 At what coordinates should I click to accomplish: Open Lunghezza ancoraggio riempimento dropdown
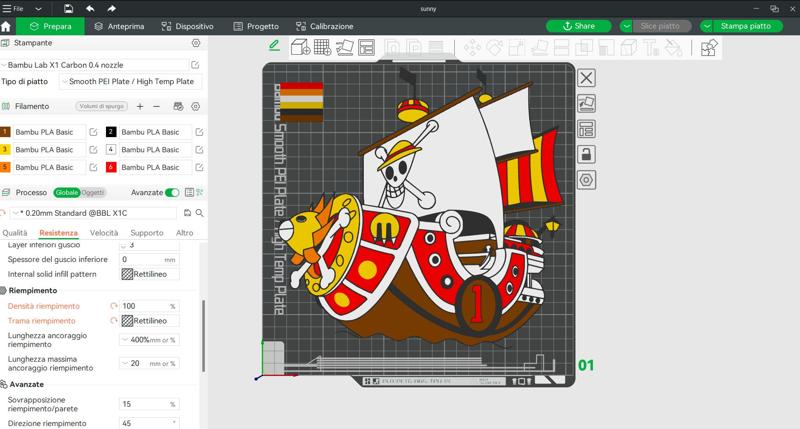coord(149,340)
